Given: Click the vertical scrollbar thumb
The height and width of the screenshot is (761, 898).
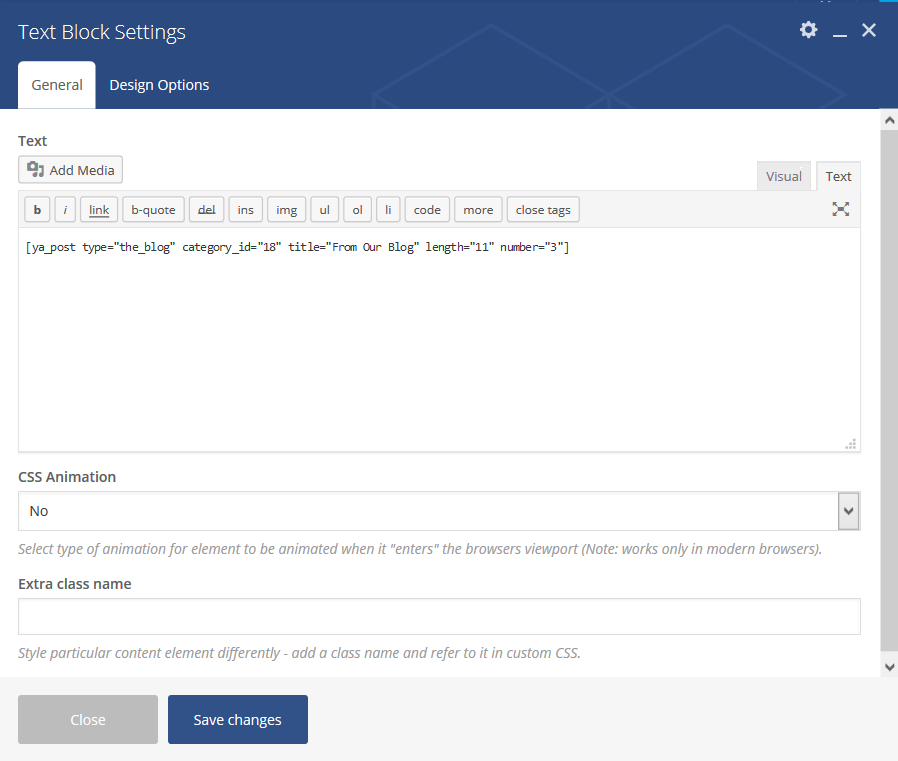Looking at the screenshot, I should point(889,391).
